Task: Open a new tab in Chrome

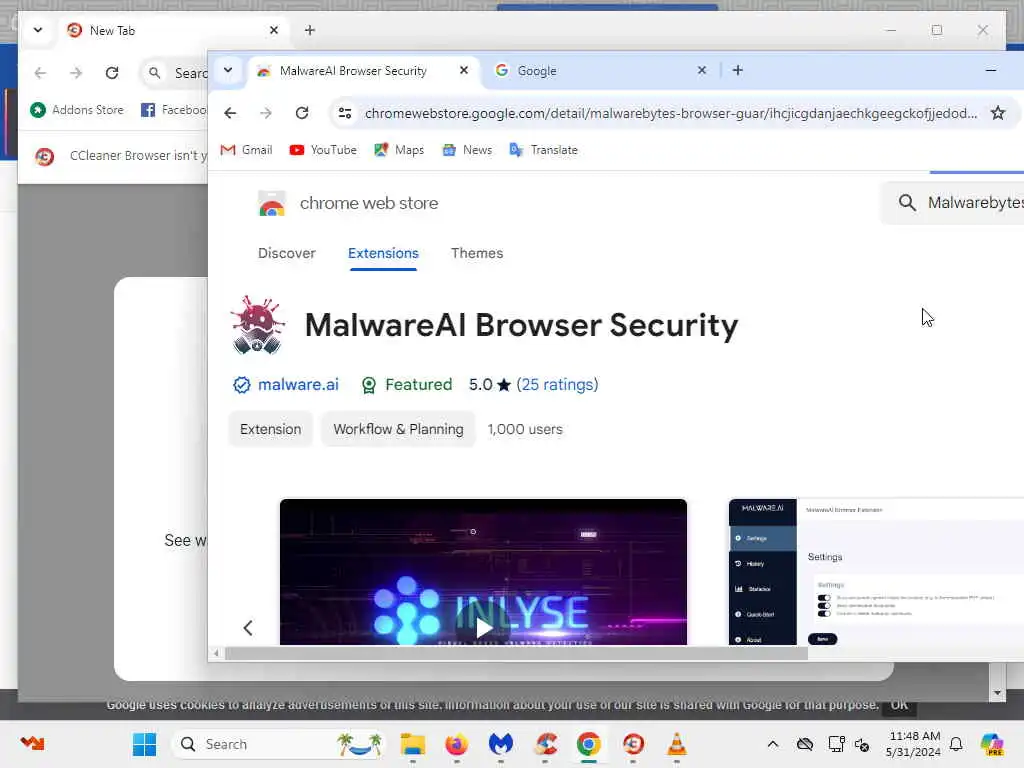Action: pyautogui.click(x=737, y=70)
